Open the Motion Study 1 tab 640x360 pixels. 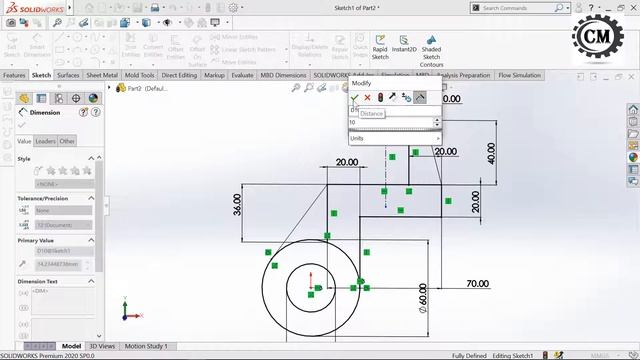[x=146, y=346]
